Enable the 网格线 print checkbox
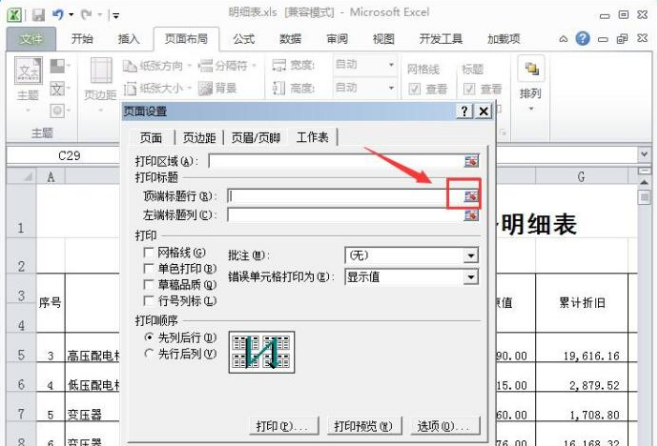The height and width of the screenshot is (446, 657). point(148,252)
